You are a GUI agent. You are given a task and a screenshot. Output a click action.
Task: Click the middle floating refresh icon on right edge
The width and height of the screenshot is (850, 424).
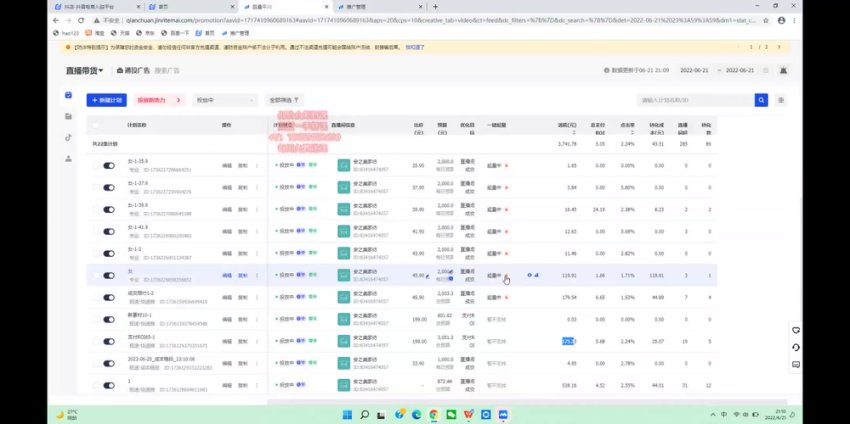(x=796, y=348)
